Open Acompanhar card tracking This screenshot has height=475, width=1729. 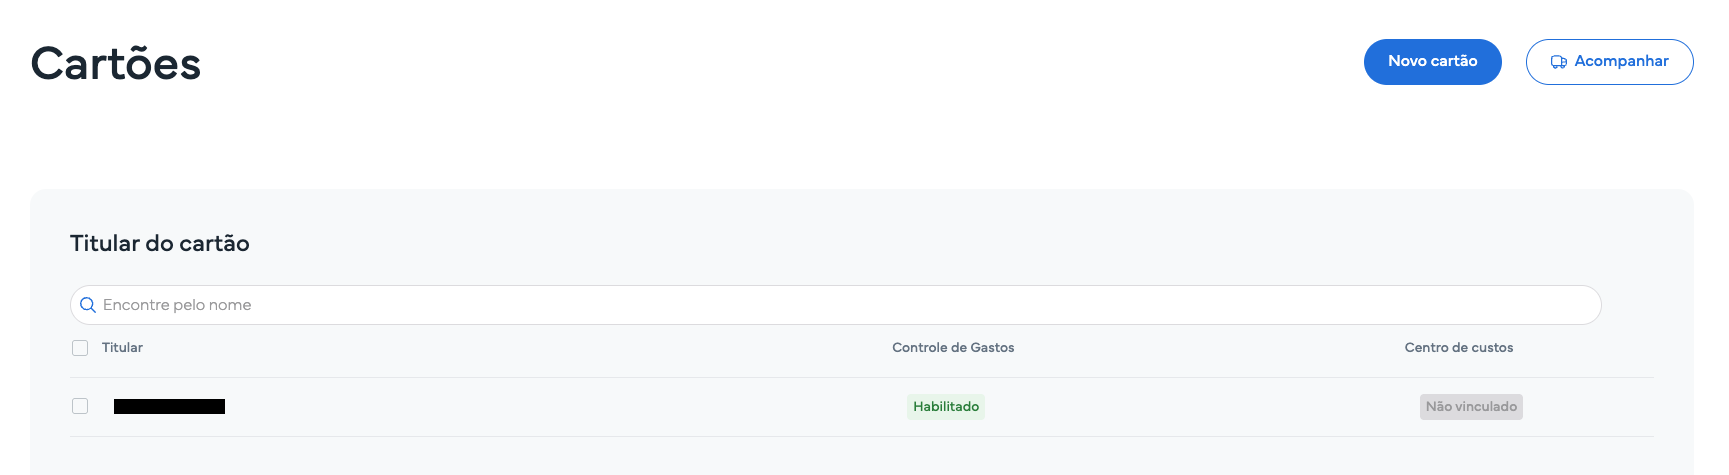tap(1609, 62)
